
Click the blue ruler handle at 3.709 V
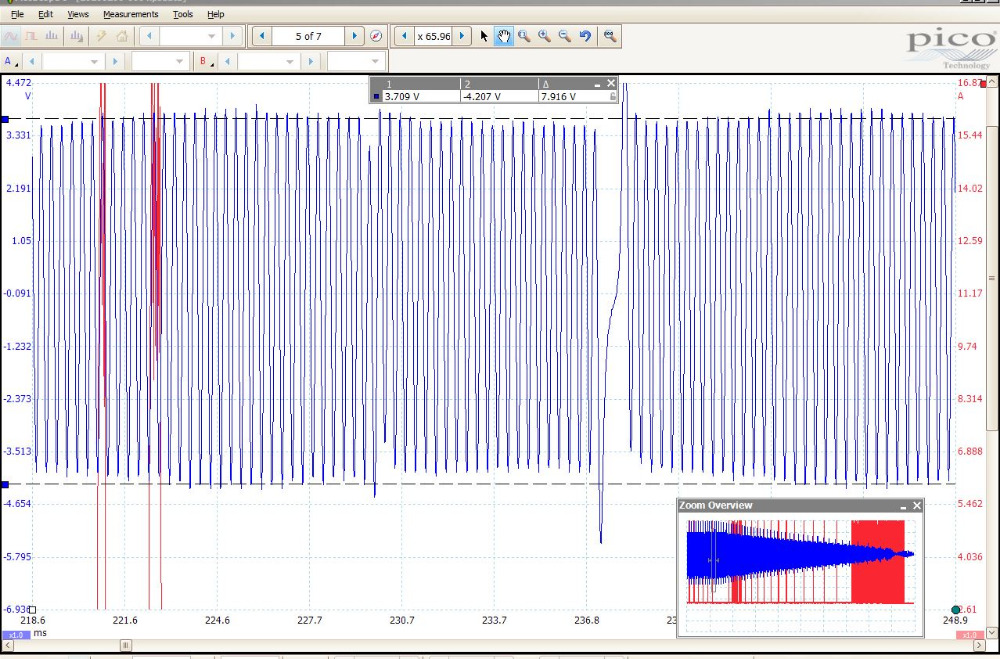(5, 119)
